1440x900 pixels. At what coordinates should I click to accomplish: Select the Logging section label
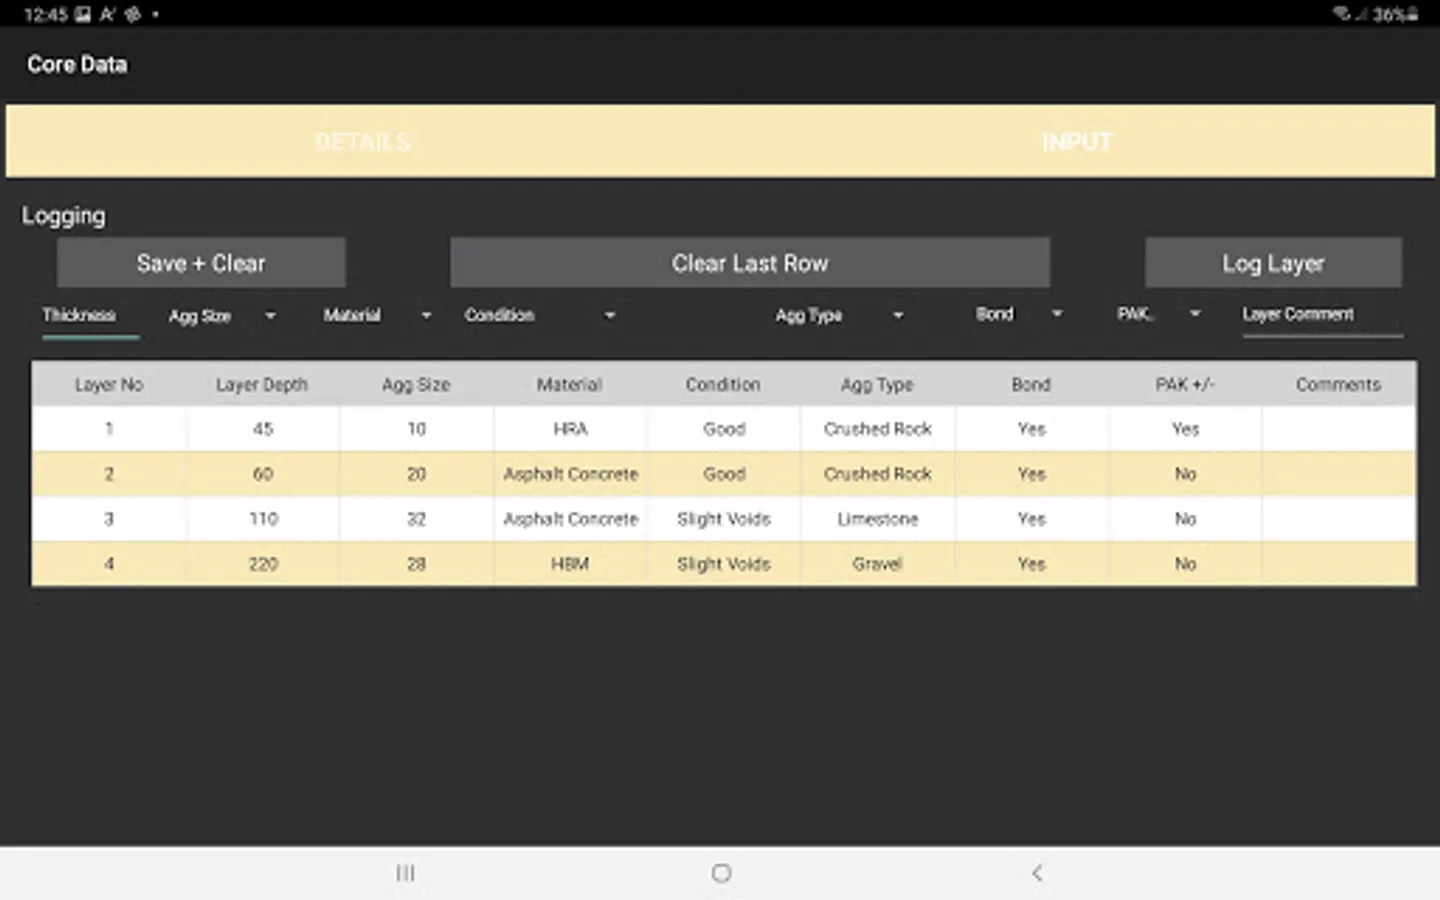coord(64,216)
